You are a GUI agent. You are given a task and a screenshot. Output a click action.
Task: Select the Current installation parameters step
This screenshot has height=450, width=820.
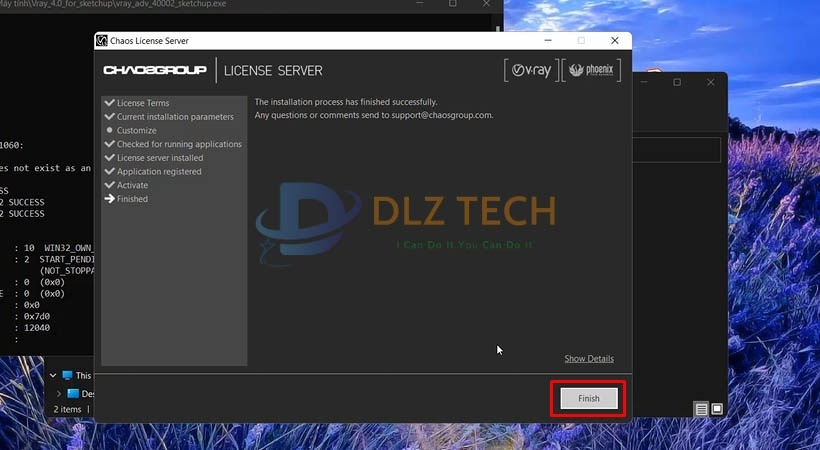(x=175, y=117)
